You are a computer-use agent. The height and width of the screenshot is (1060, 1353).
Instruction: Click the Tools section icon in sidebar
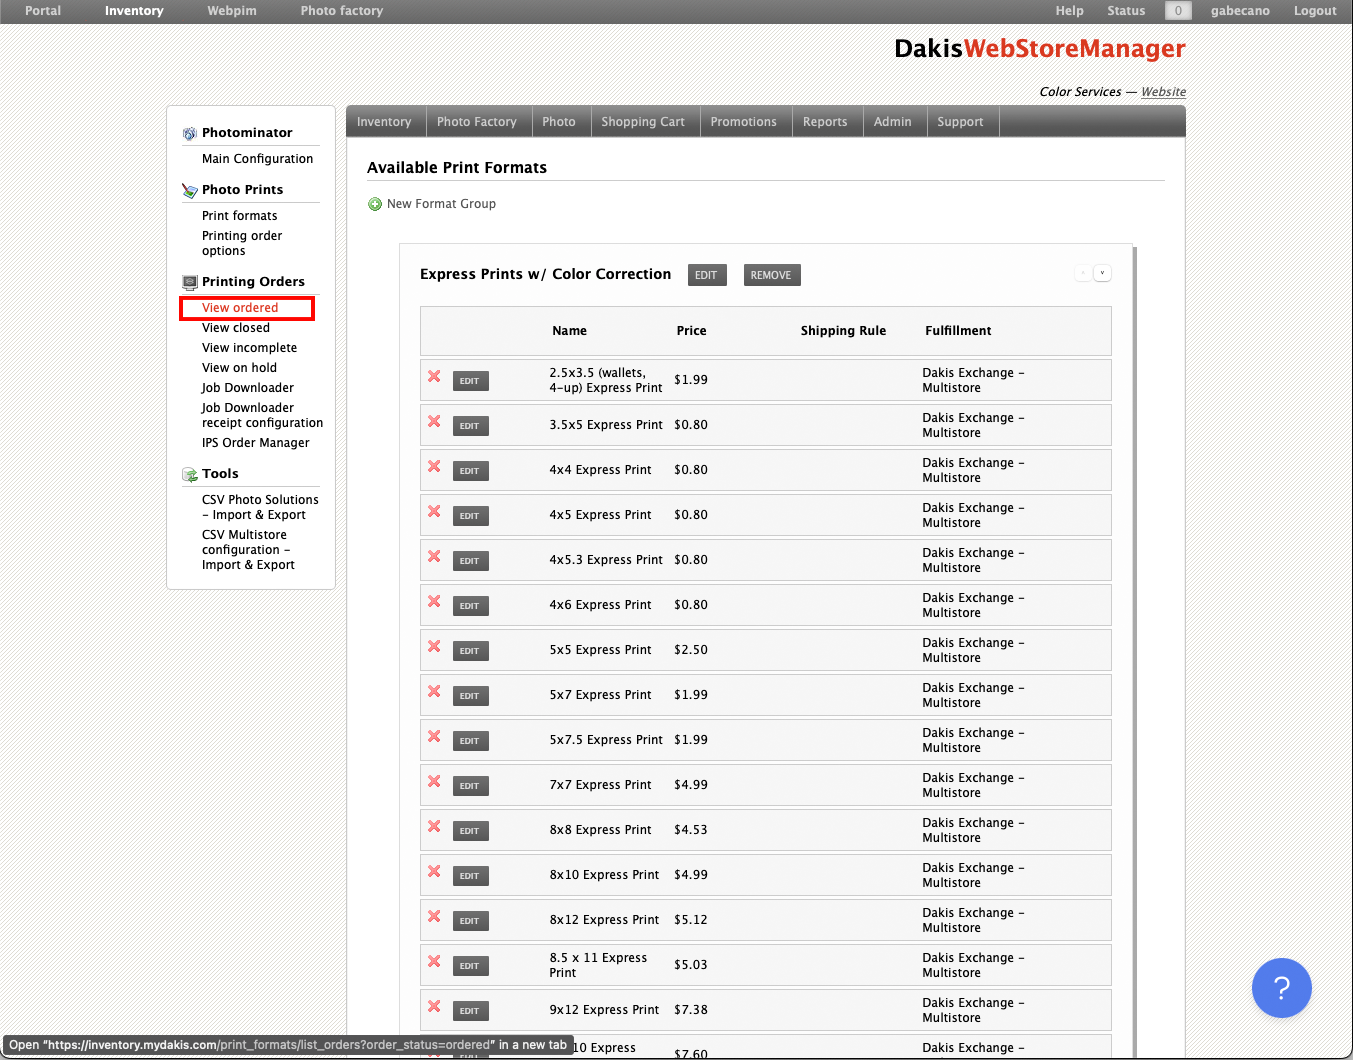[x=189, y=475]
